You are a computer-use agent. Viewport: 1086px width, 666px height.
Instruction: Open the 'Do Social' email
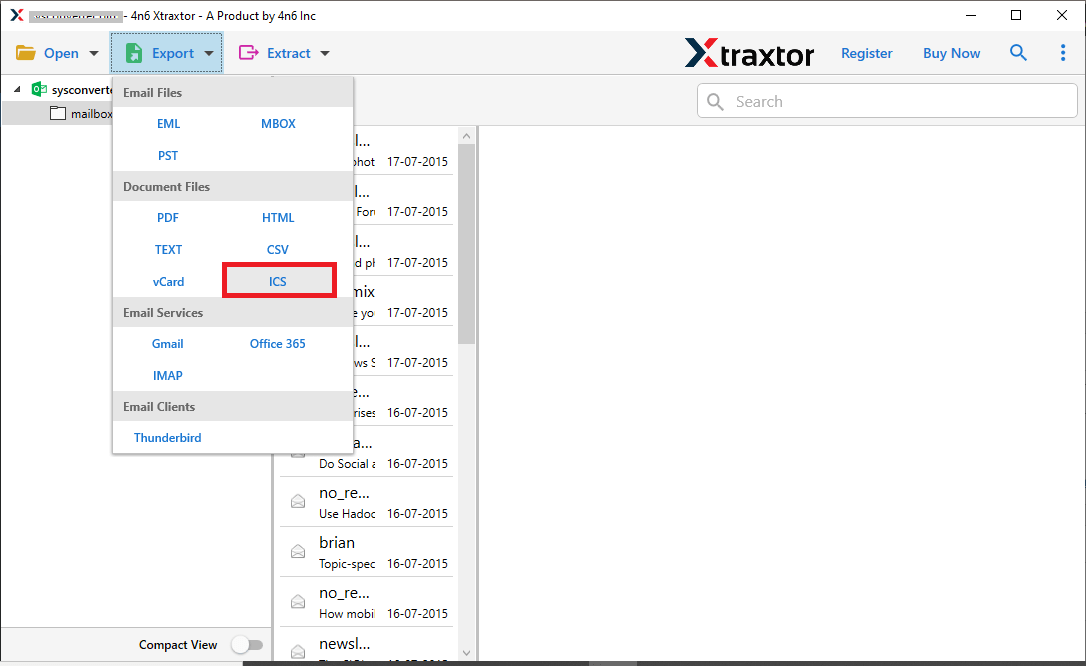click(x=366, y=452)
